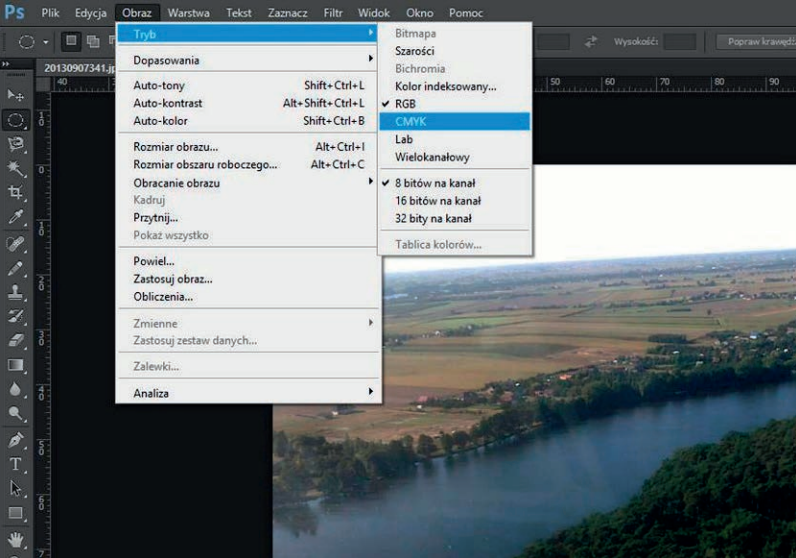Screen dimensions: 796x558
Task: Select the Eyedropper tool
Action: click(16, 217)
